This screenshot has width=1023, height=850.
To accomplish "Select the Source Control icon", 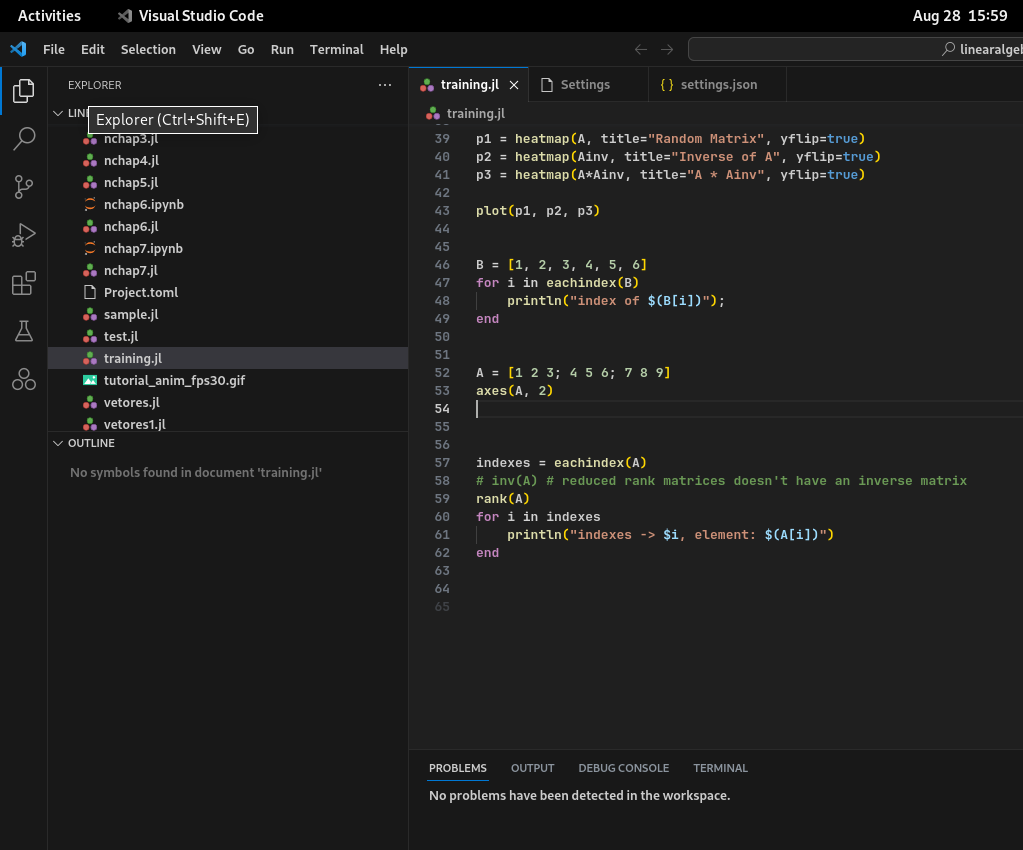I will point(23,187).
